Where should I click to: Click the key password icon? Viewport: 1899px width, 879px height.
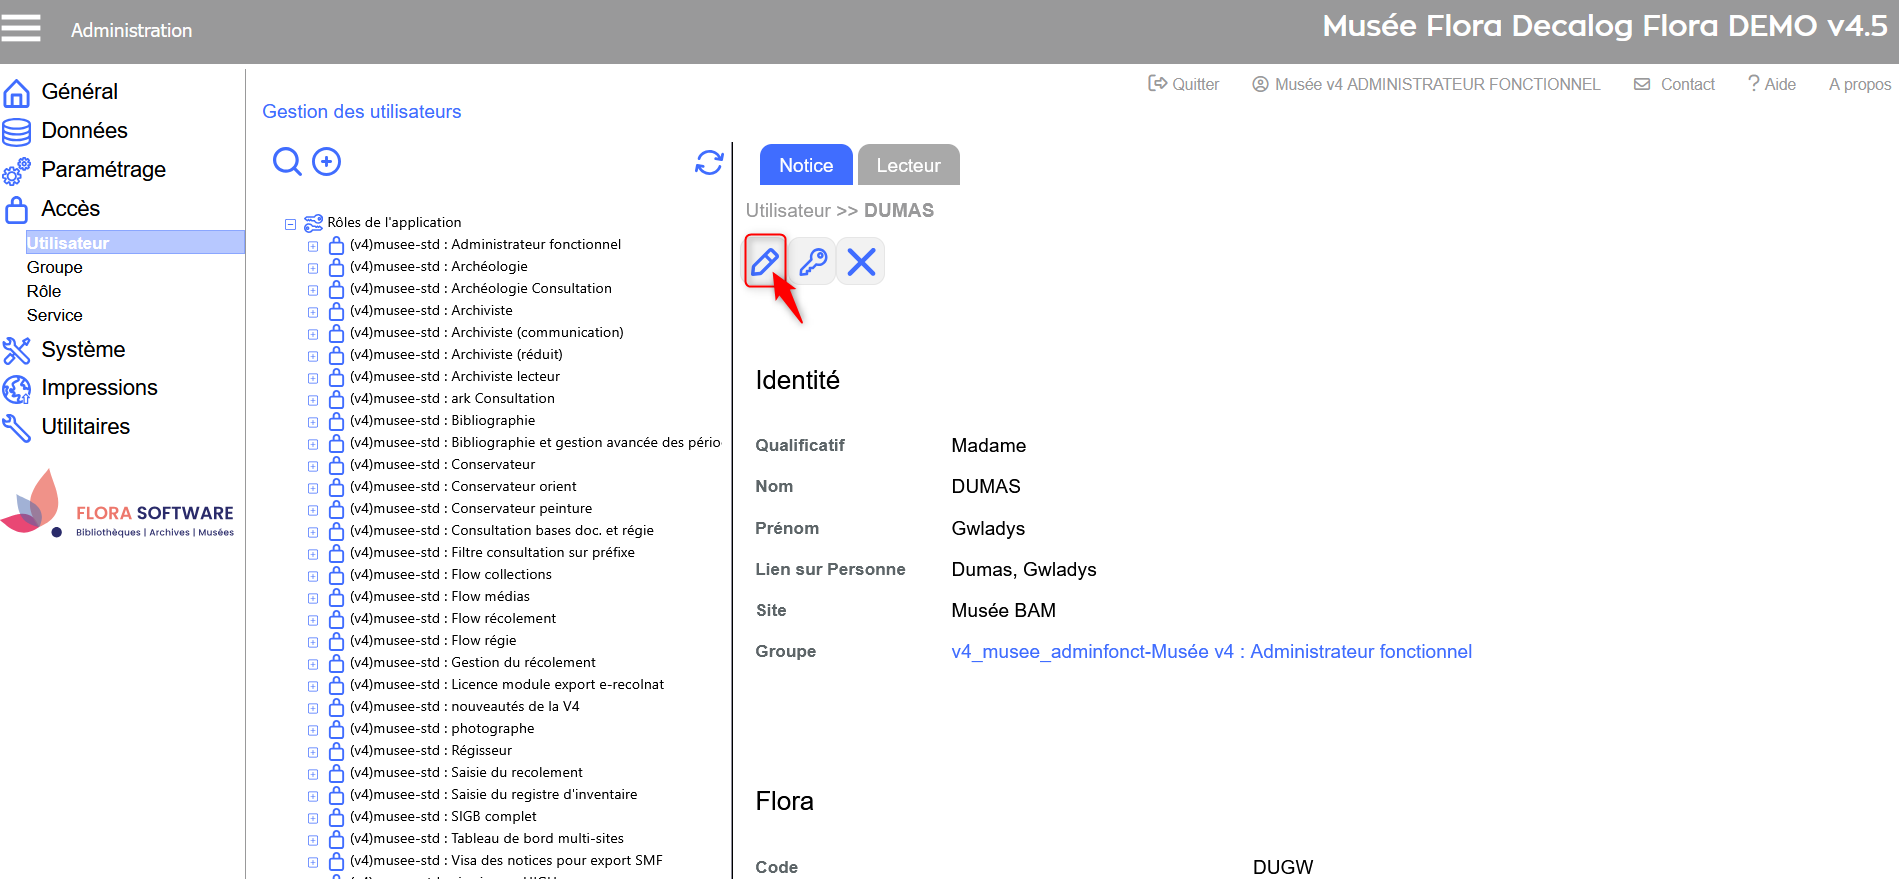pos(813,262)
